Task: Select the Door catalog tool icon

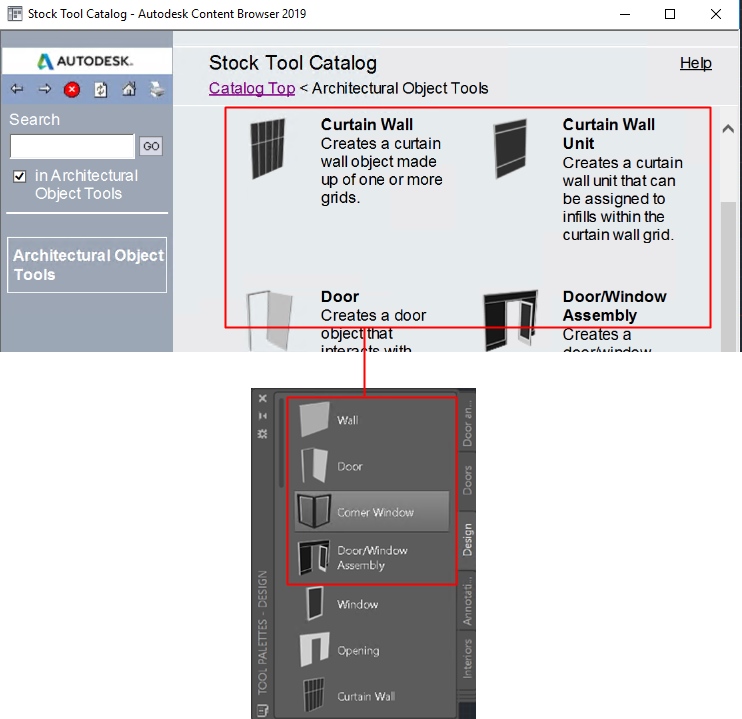Action: click(x=269, y=320)
